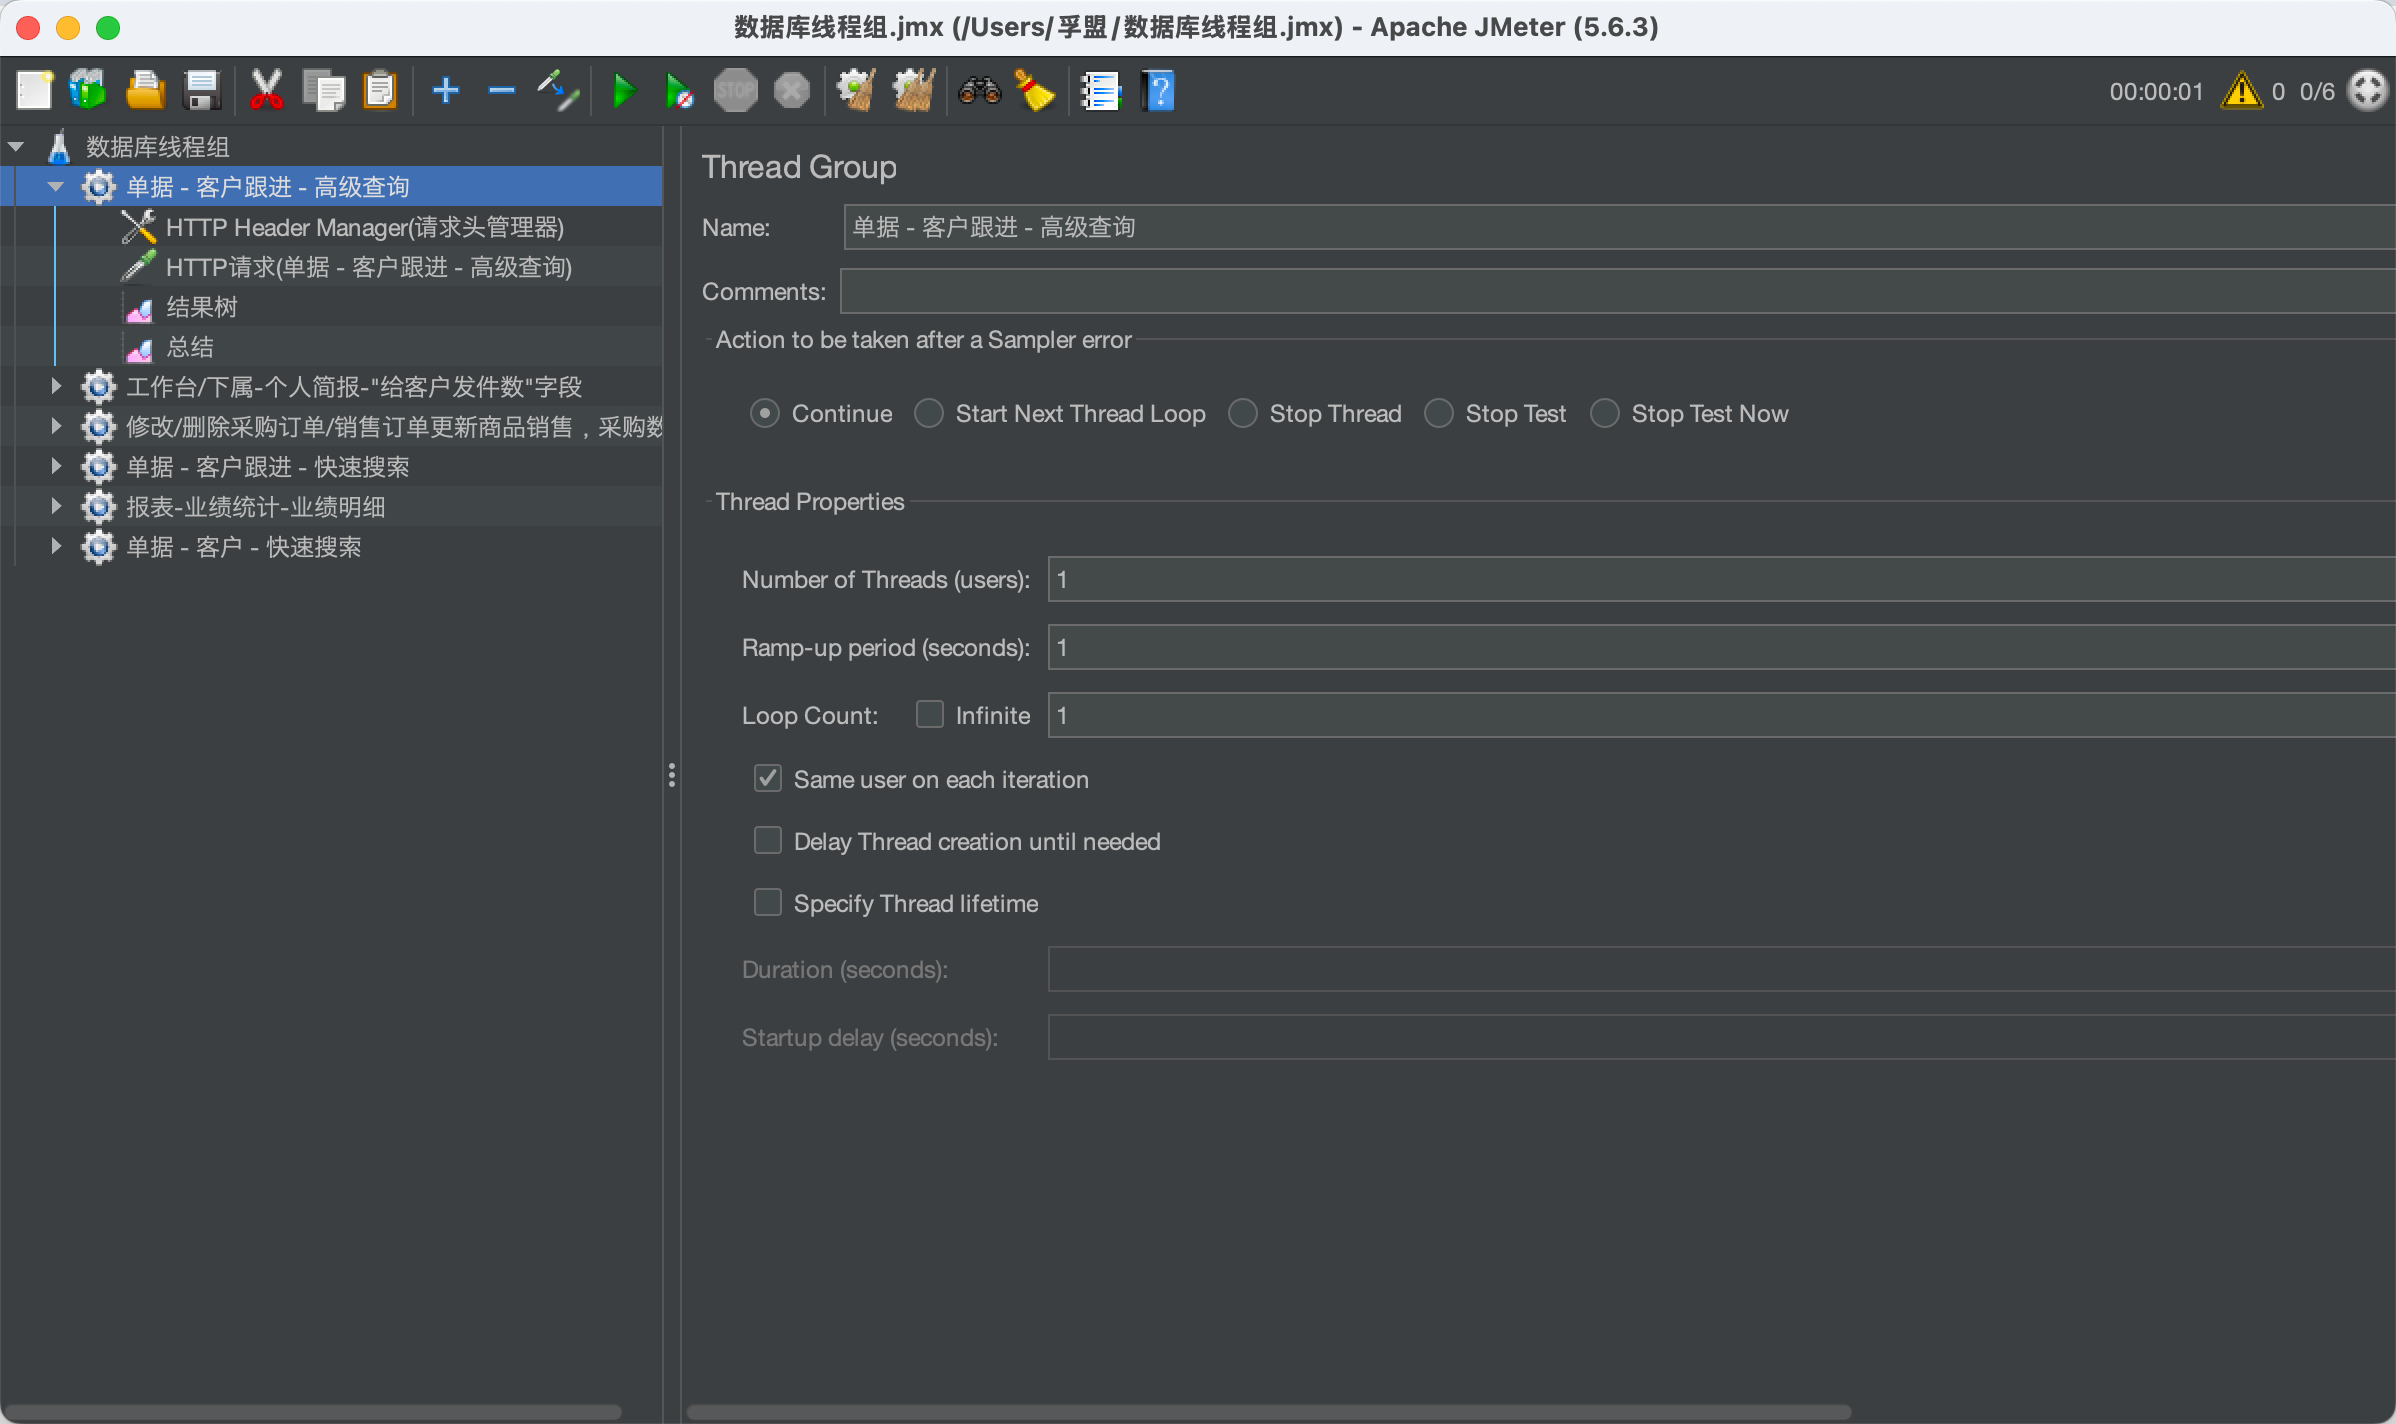Collapse the root 数据库线程组 test plan

tap(16, 147)
